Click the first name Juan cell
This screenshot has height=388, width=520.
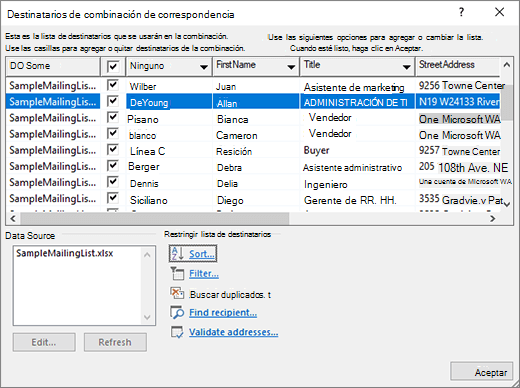[256, 86]
